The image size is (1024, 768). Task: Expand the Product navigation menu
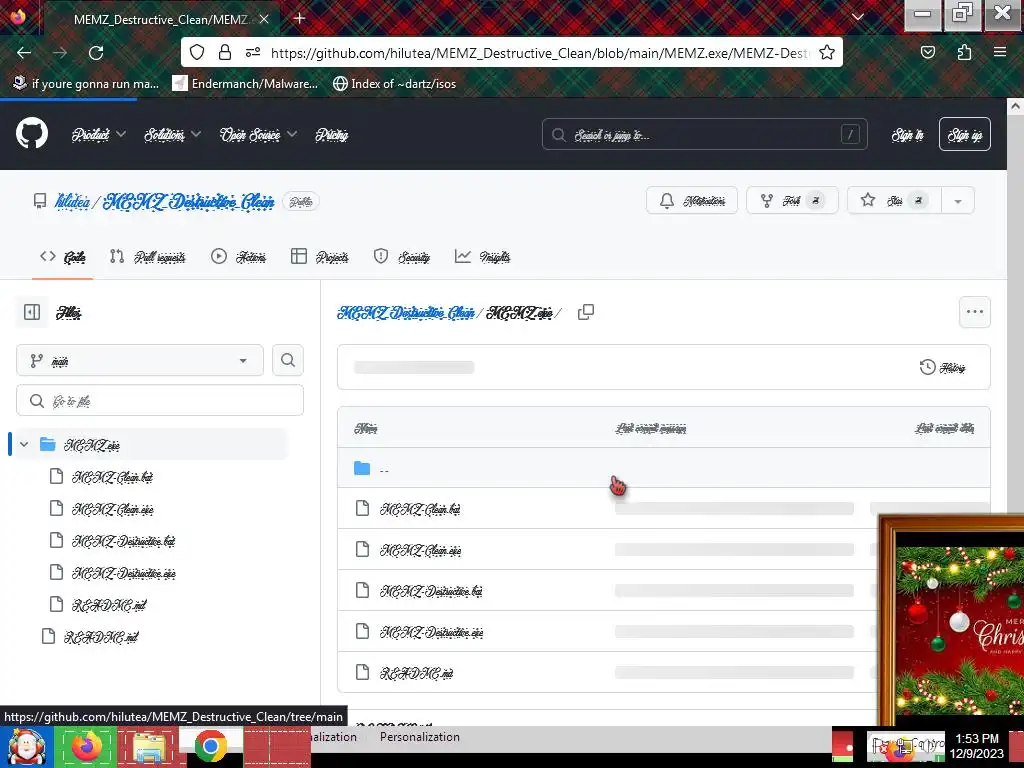(x=99, y=135)
